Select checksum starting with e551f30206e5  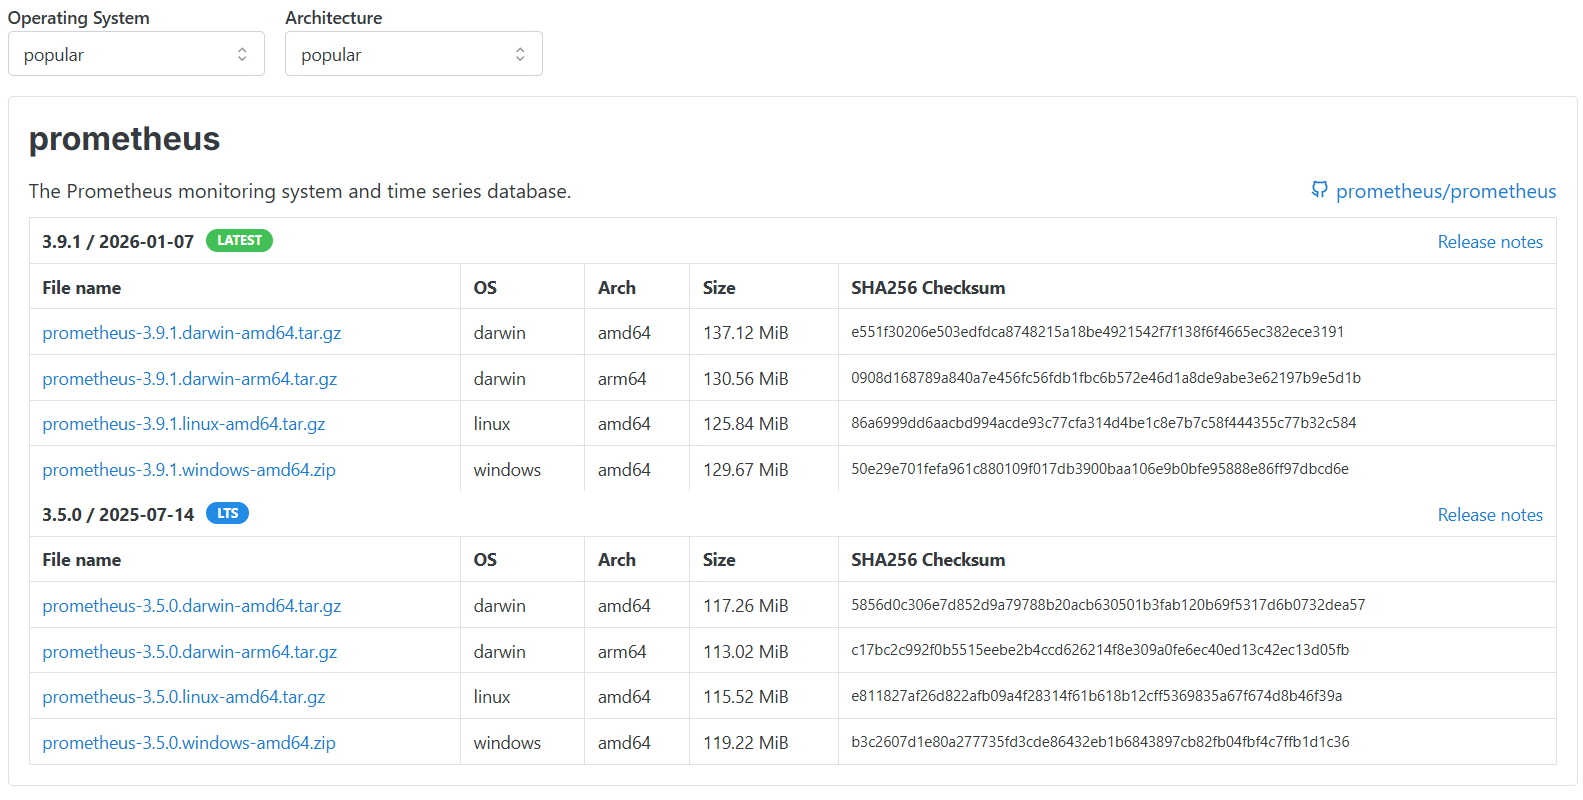pyautogui.click(x=1097, y=332)
